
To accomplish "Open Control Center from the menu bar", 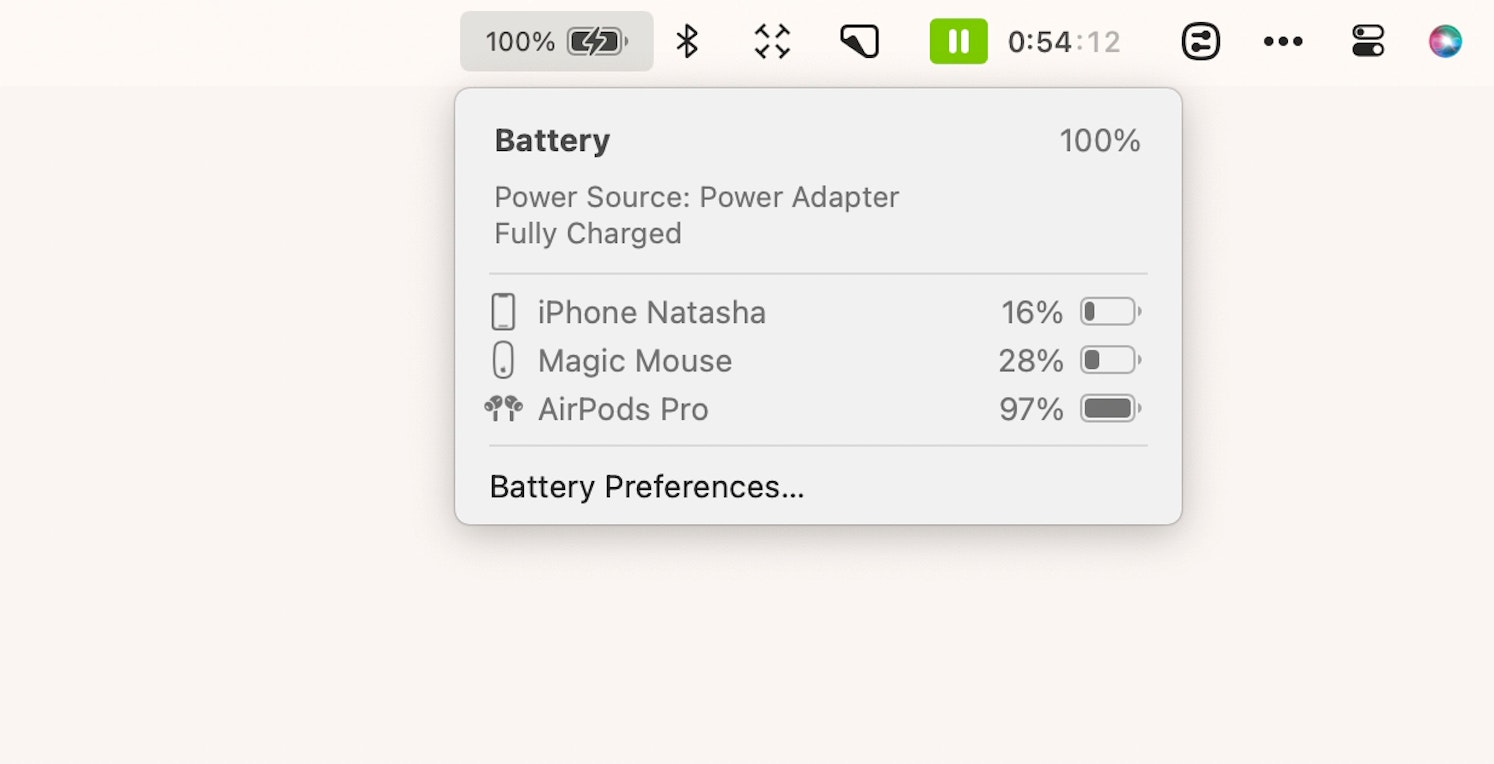I will point(1367,41).
